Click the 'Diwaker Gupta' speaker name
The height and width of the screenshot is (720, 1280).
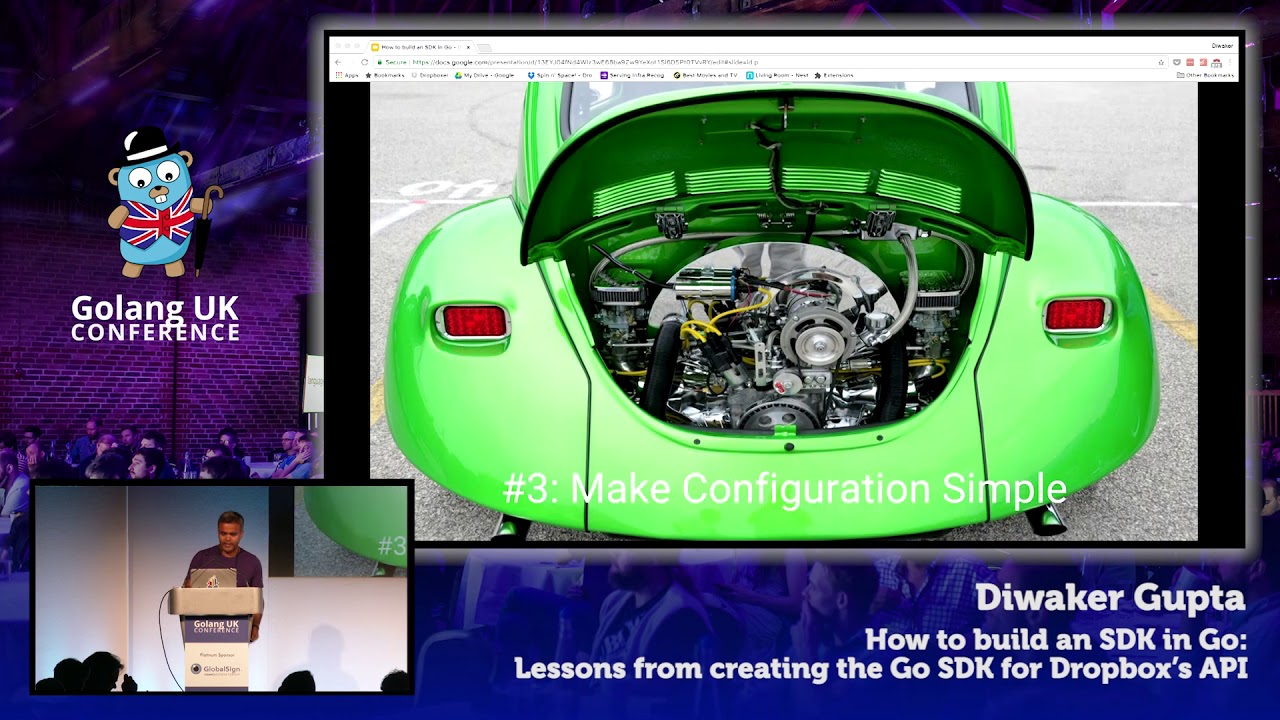click(x=1110, y=598)
